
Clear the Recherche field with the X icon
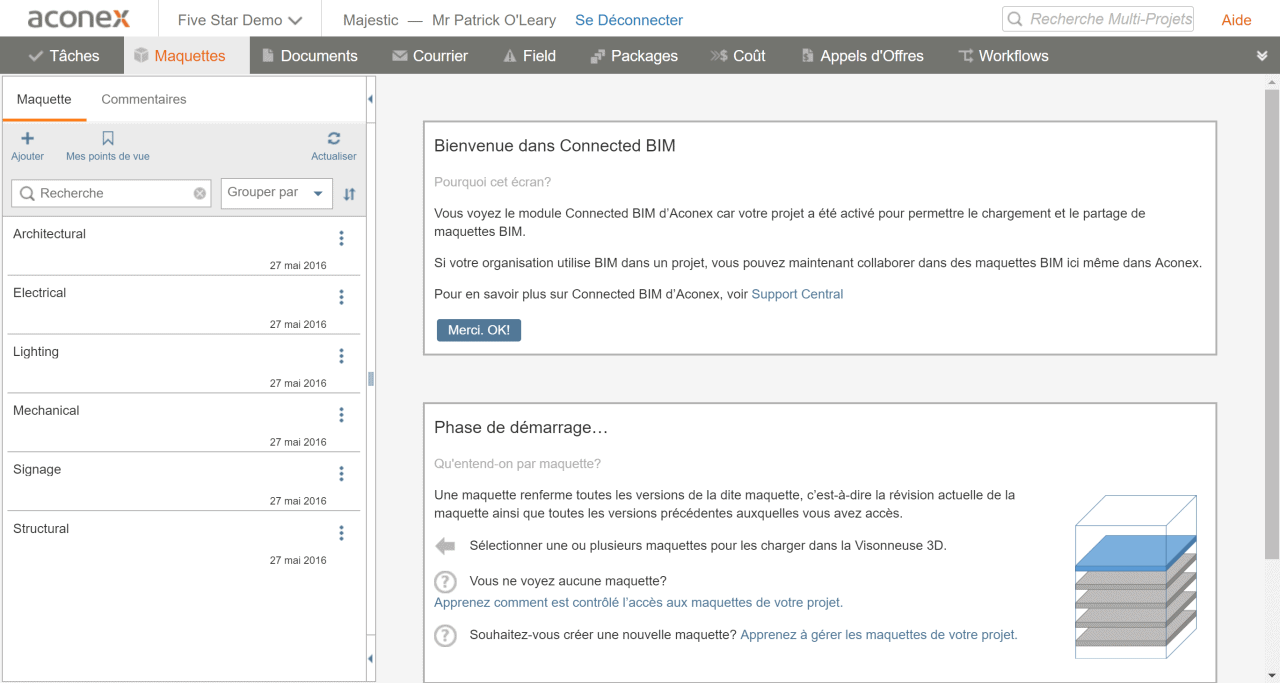[x=200, y=193]
